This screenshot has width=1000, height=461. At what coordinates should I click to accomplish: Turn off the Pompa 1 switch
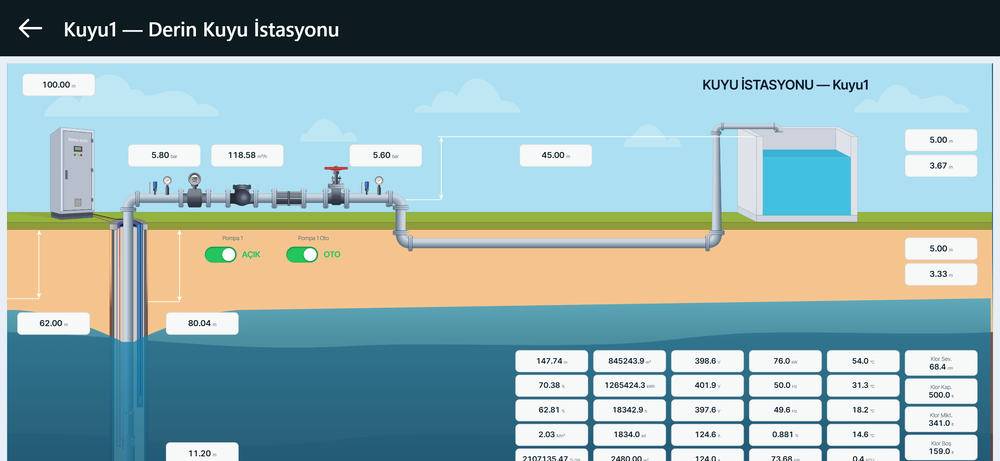click(x=221, y=254)
